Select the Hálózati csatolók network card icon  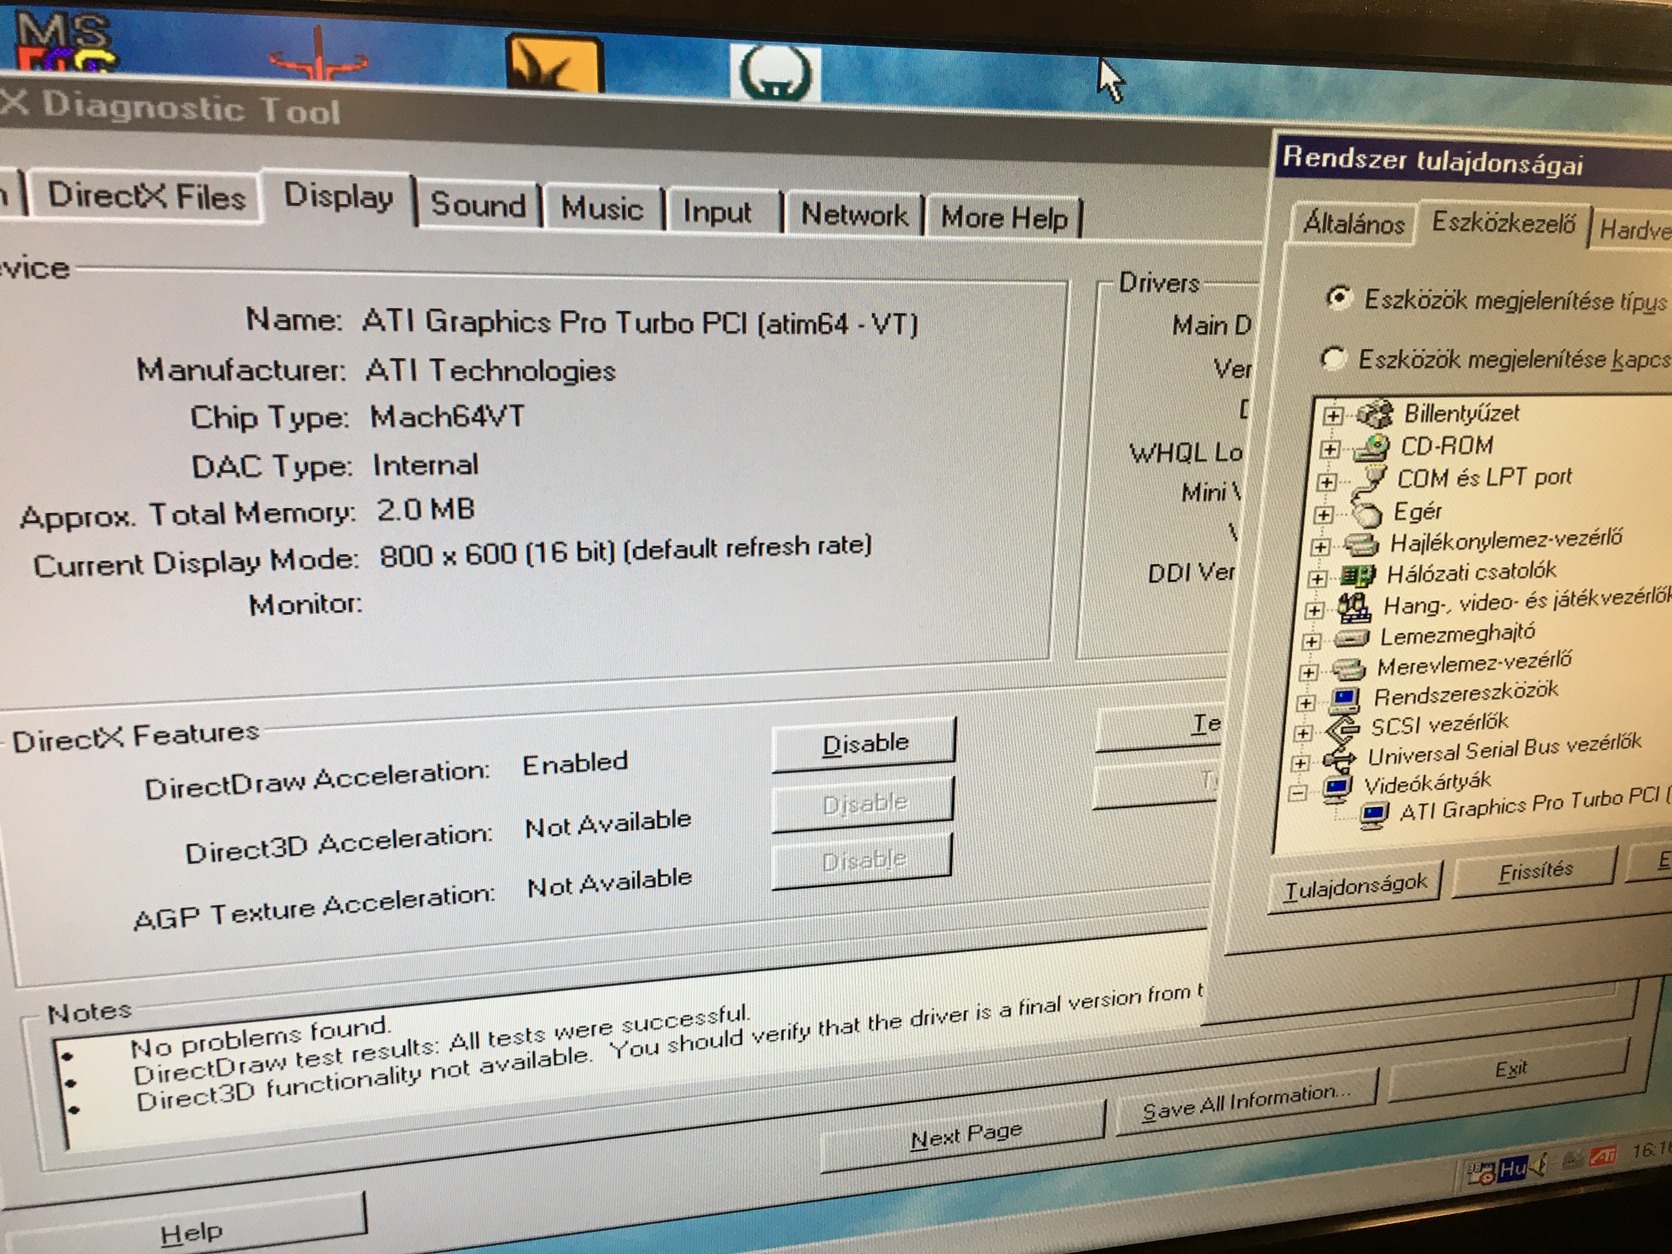(1358, 576)
